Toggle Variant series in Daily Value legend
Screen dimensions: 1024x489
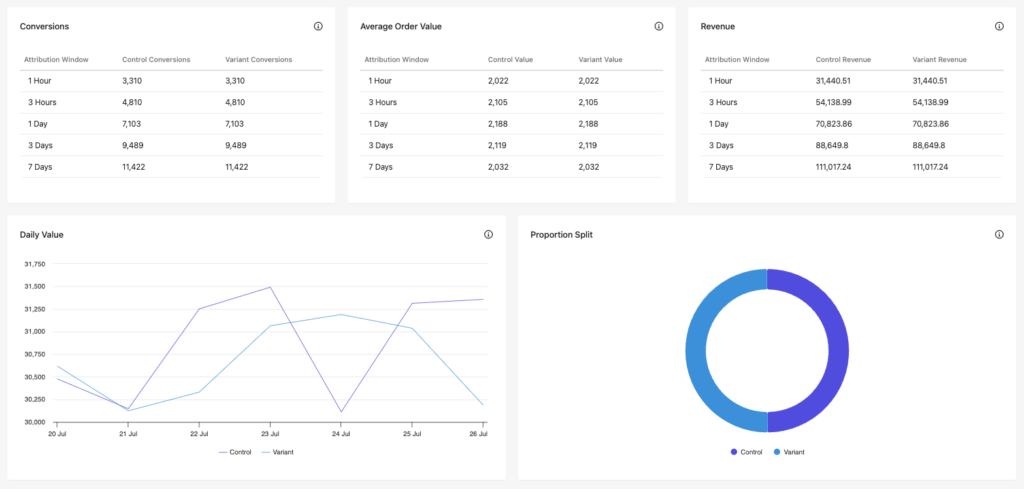click(278, 452)
